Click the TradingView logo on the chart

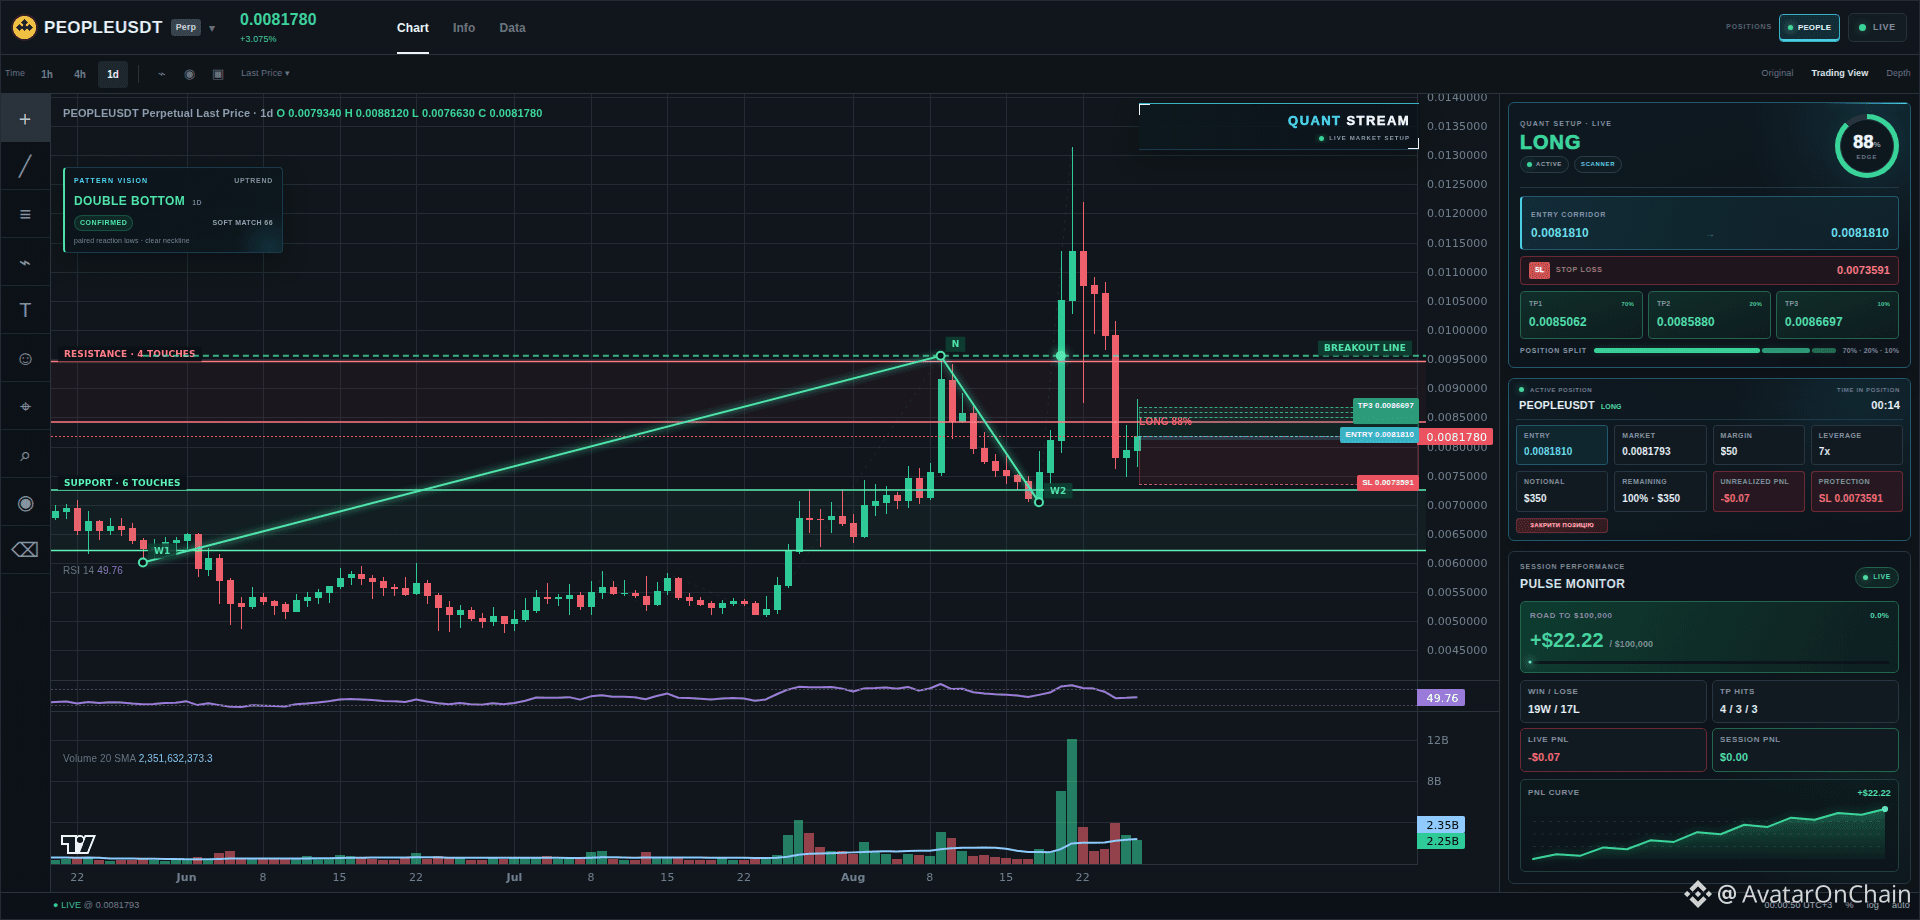coord(78,844)
